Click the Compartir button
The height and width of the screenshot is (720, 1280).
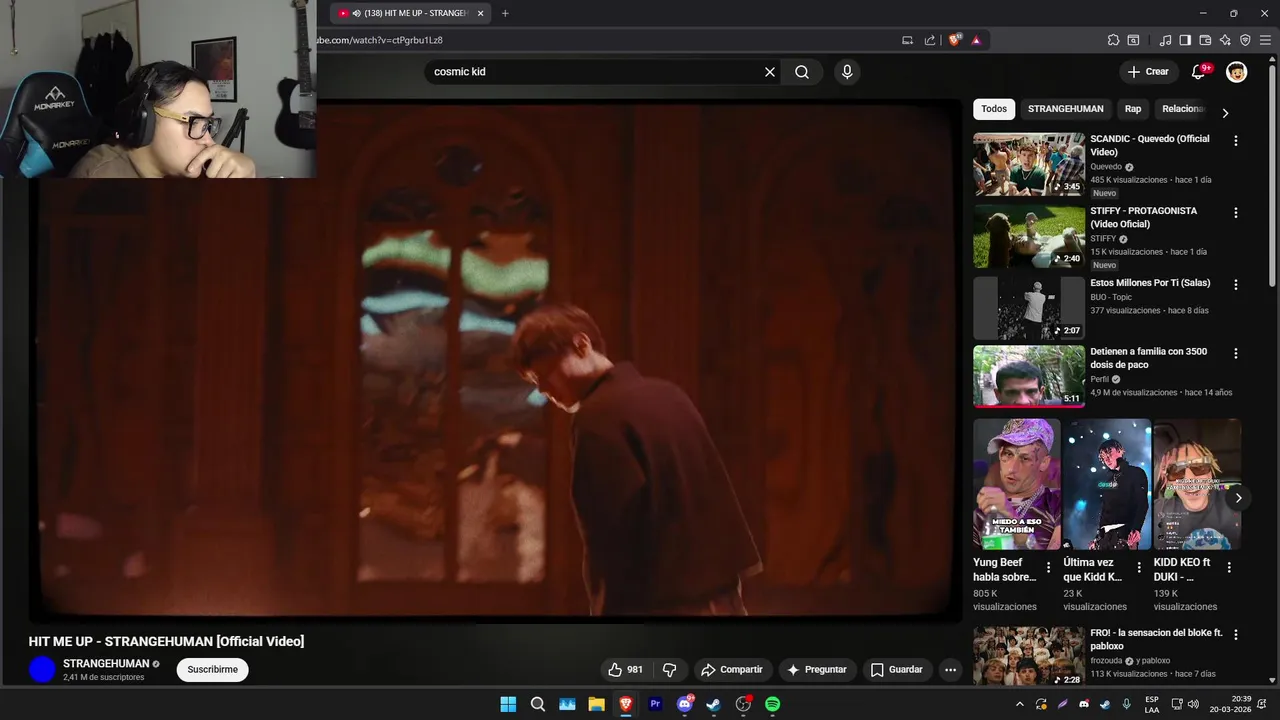coord(732,670)
